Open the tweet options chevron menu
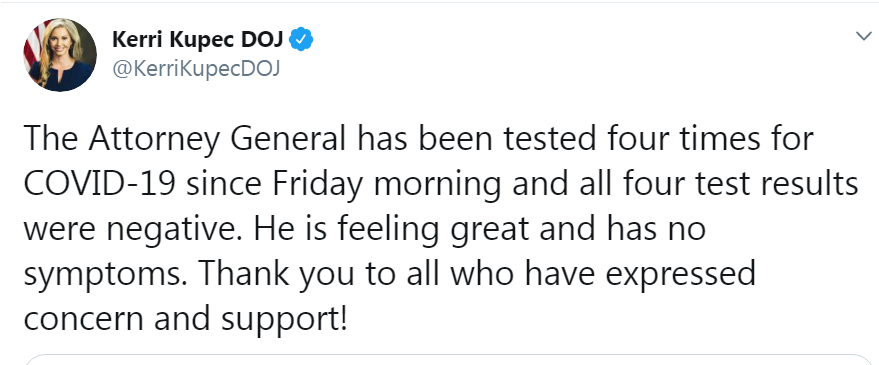879x365 pixels. coord(864,36)
